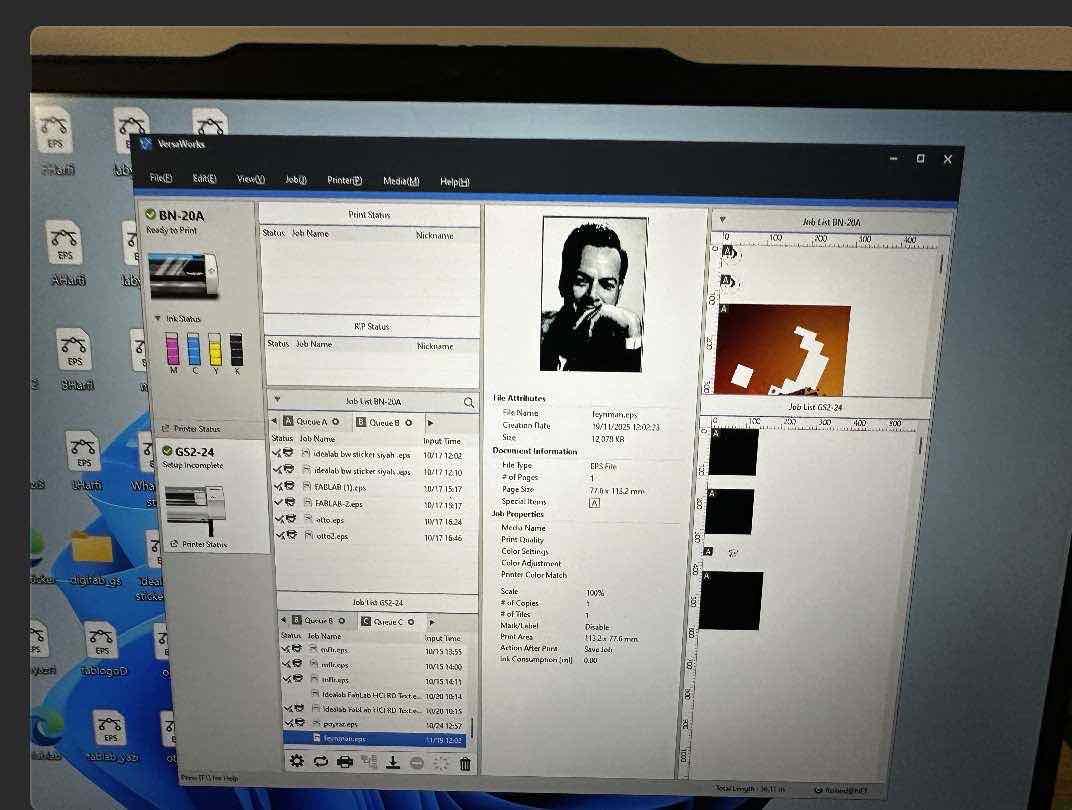Viewport: 1072px width, 810px height.
Task: Open Job Settings gear icon in toolbar
Action: pyautogui.click(x=297, y=761)
